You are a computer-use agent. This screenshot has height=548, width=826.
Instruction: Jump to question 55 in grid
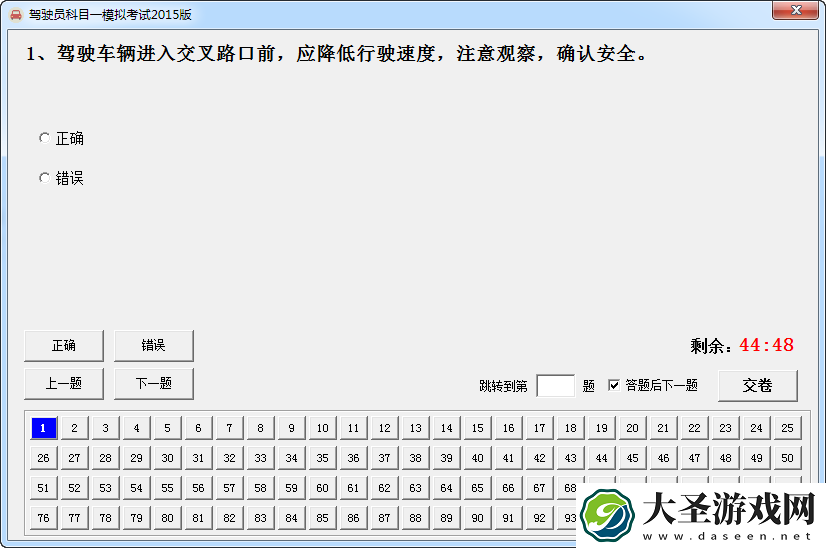[168, 488]
